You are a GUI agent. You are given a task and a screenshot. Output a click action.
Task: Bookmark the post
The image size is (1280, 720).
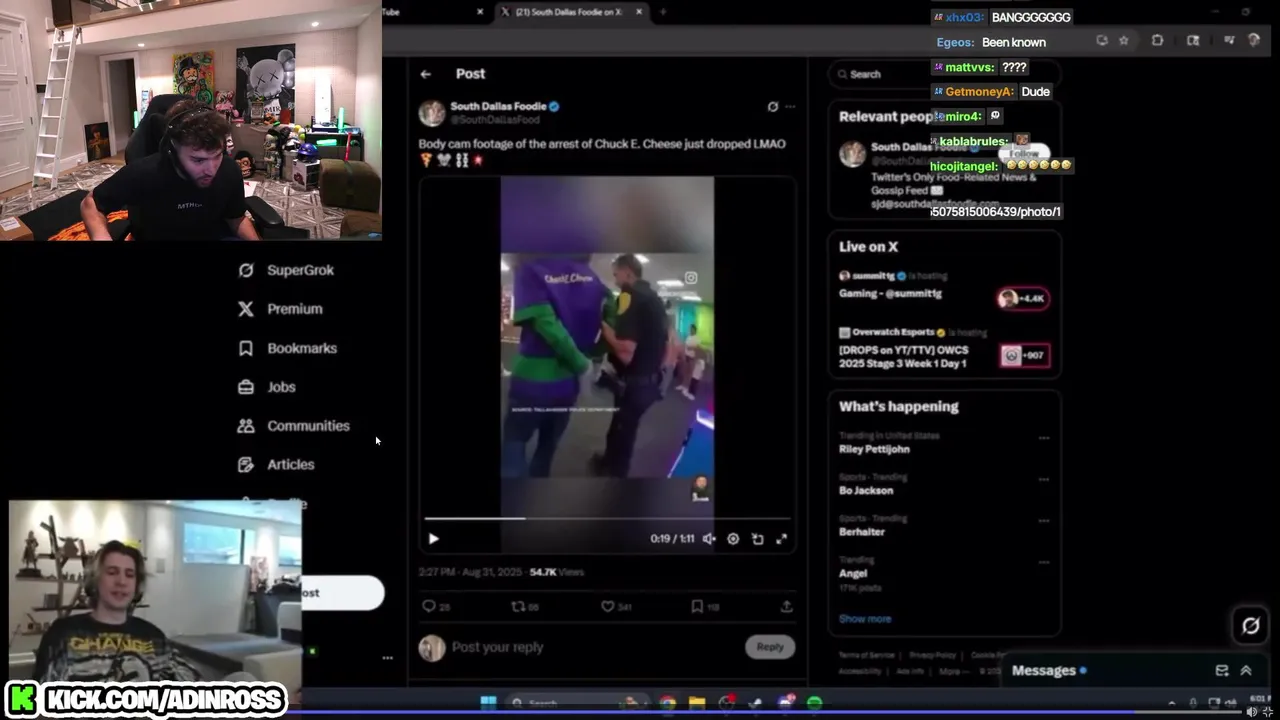(697, 606)
